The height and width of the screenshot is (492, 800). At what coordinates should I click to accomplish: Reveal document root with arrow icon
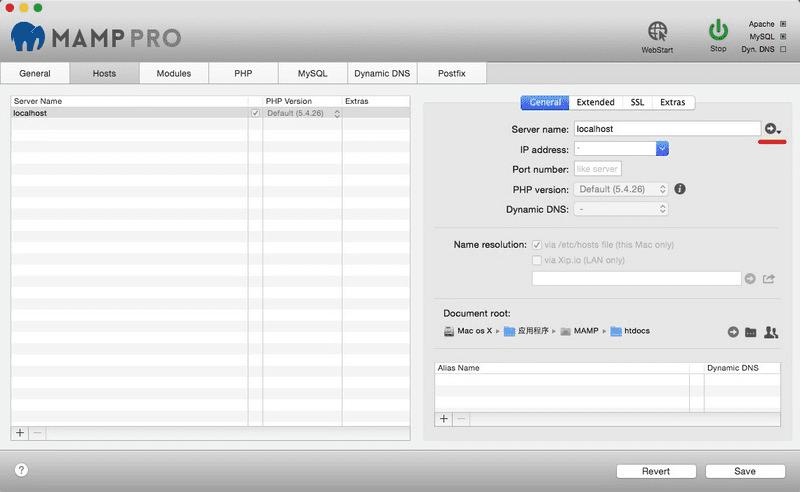point(733,332)
